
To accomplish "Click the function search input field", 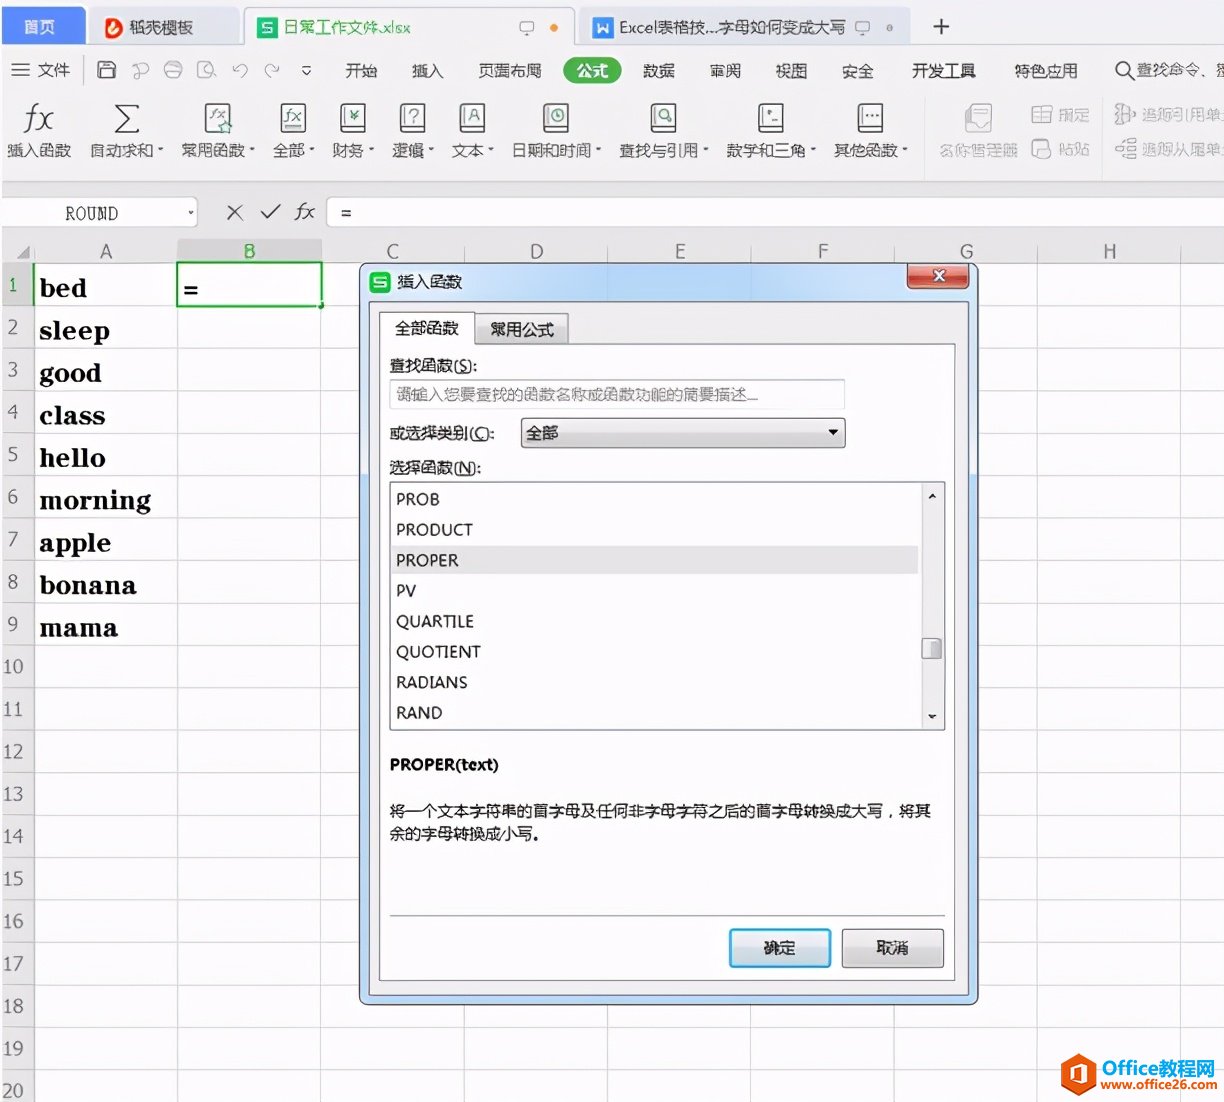I will (x=617, y=394).
